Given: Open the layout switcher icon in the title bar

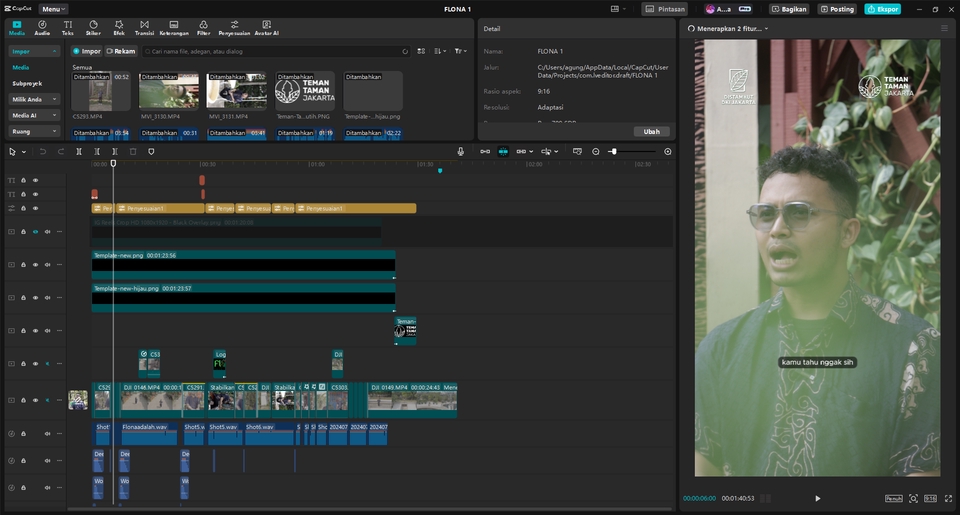Looking at the screenshot, I should 615,9.
